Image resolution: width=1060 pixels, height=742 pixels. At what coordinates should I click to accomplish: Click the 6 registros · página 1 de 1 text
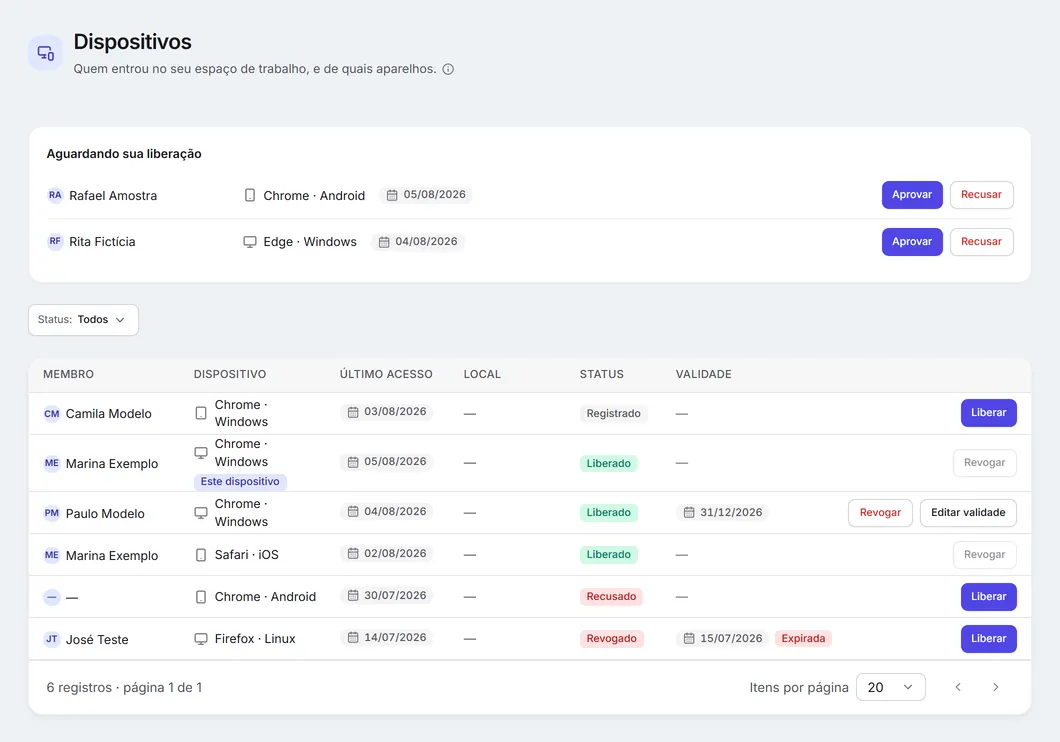click(x=124, y=688)
